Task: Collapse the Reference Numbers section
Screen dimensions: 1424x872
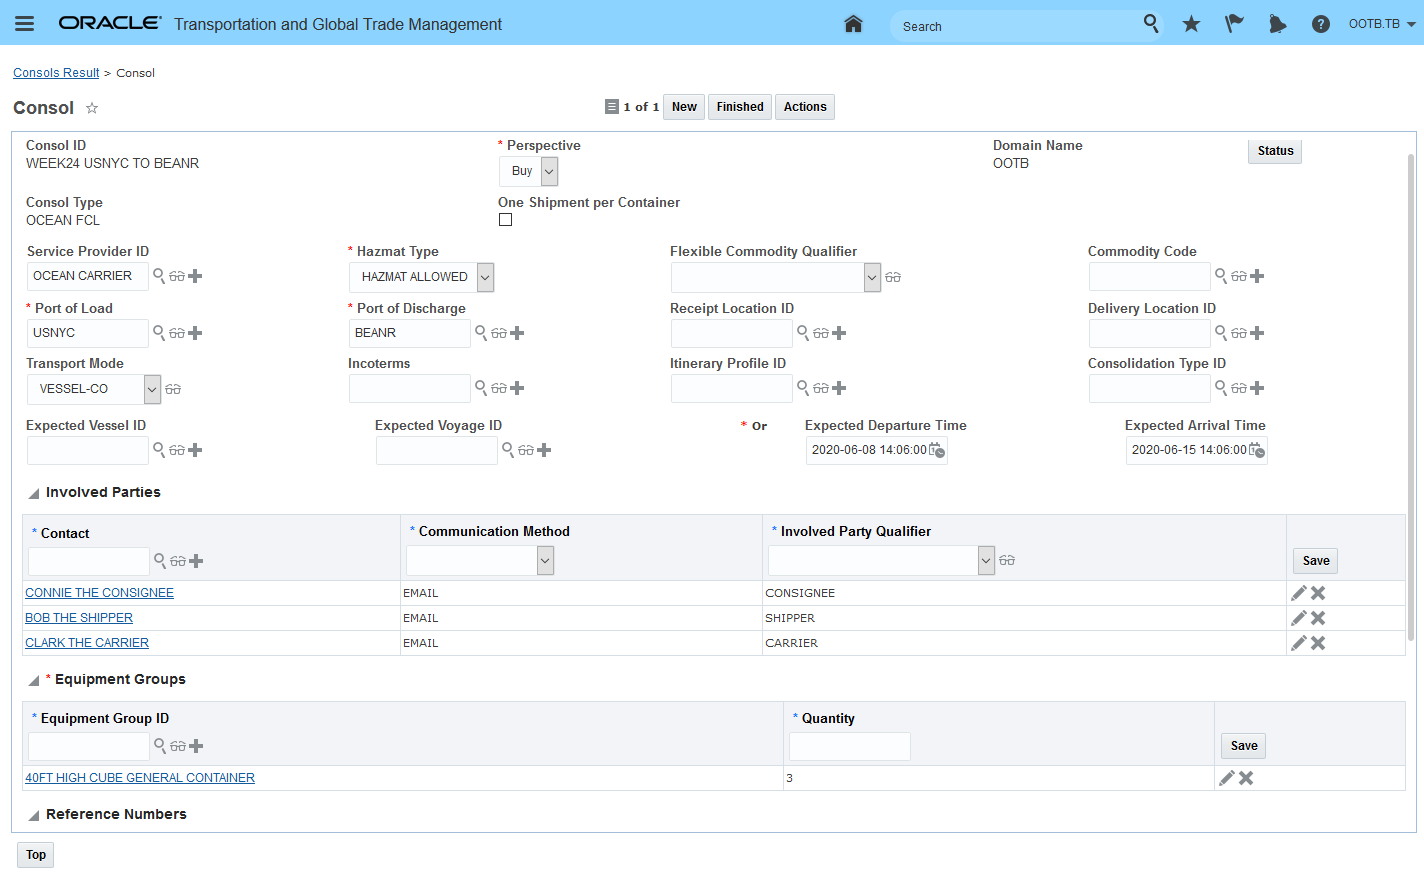Action: (34, 815)
